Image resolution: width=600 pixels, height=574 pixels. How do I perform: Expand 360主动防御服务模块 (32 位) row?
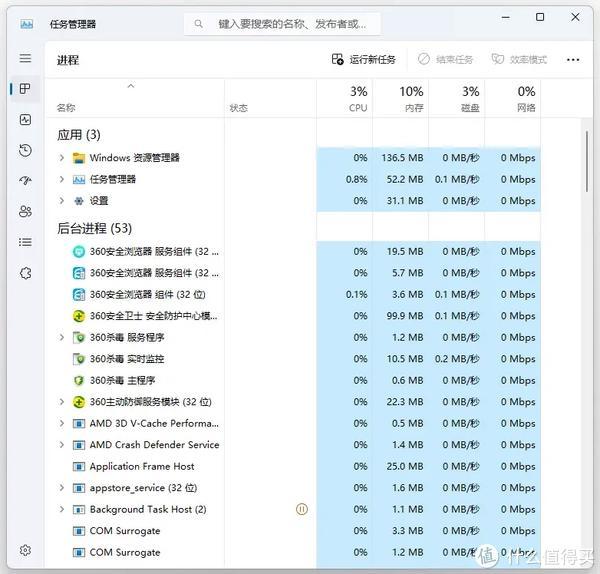point(62,401)
